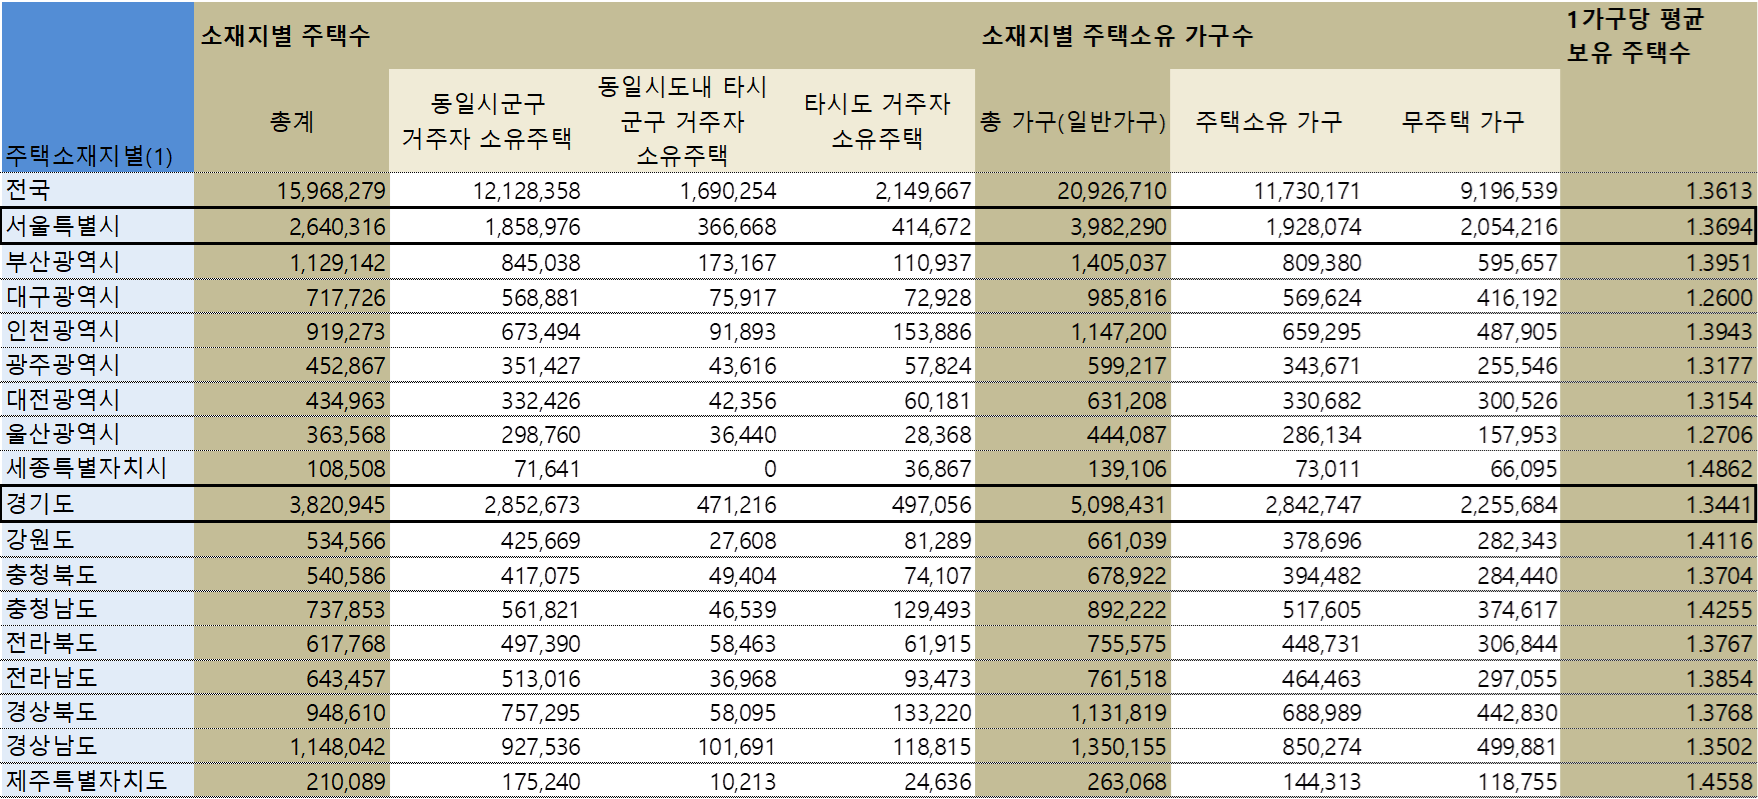Screen dimensions: 1758x799
Task: Select the 주택소재지별(1) header cell
Action: tap(97, 87)
